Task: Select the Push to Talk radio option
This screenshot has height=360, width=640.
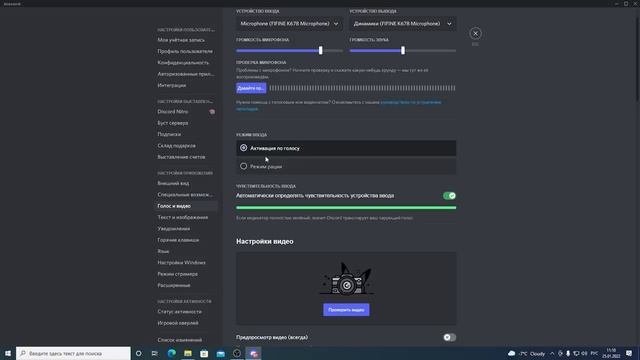Action: [x=346, y=167]
